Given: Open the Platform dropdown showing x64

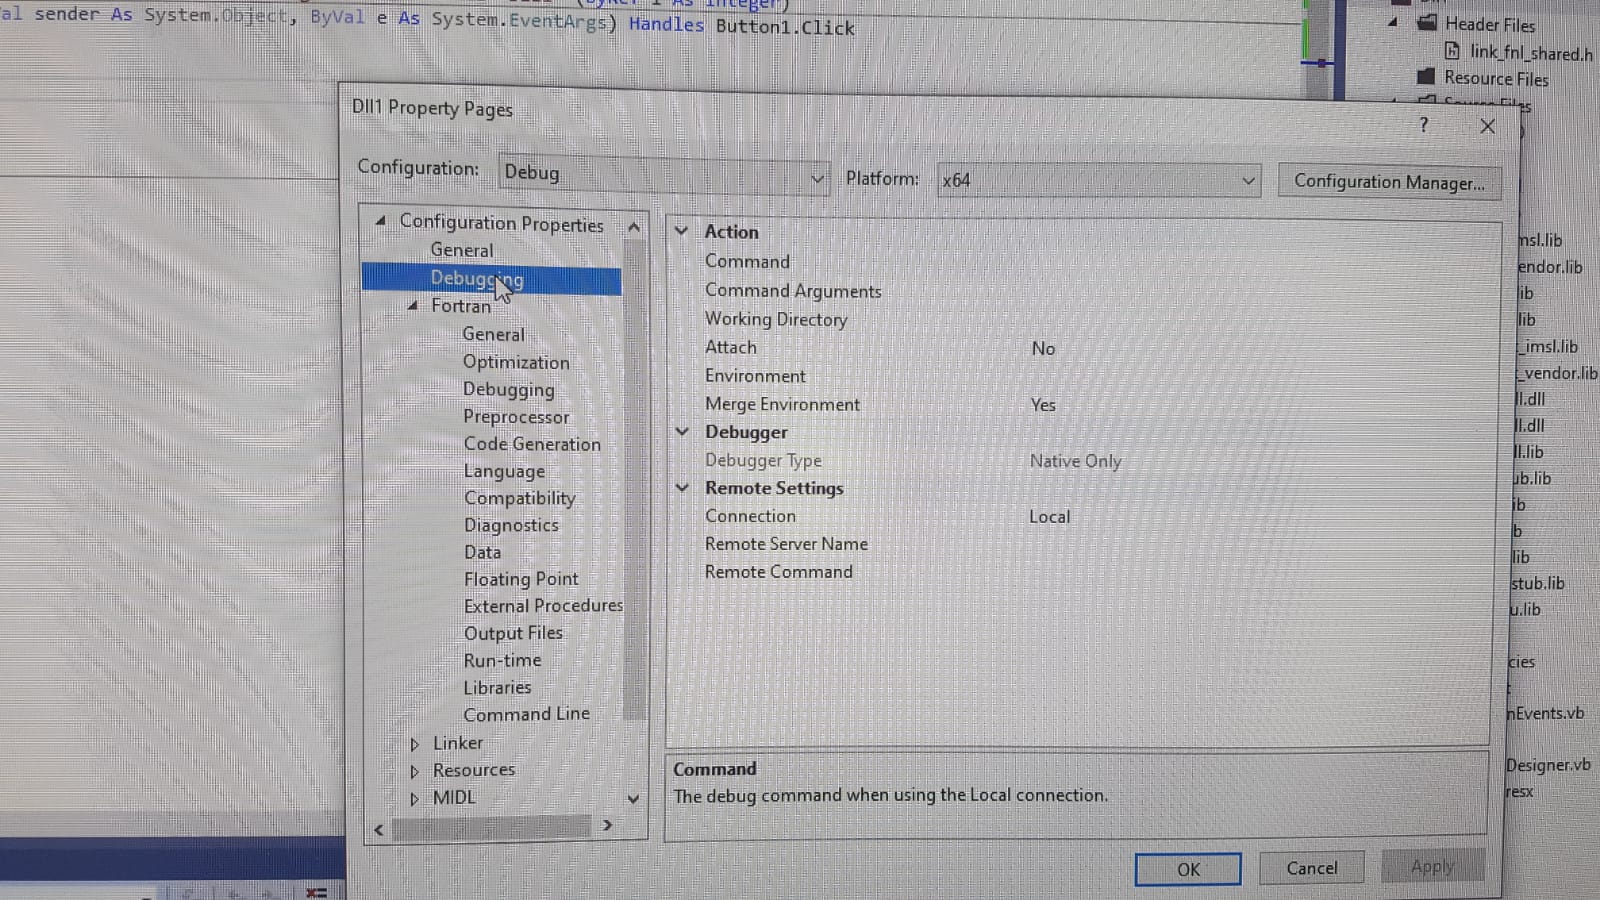Looking at the screenshot, I should pos(1097,181).
